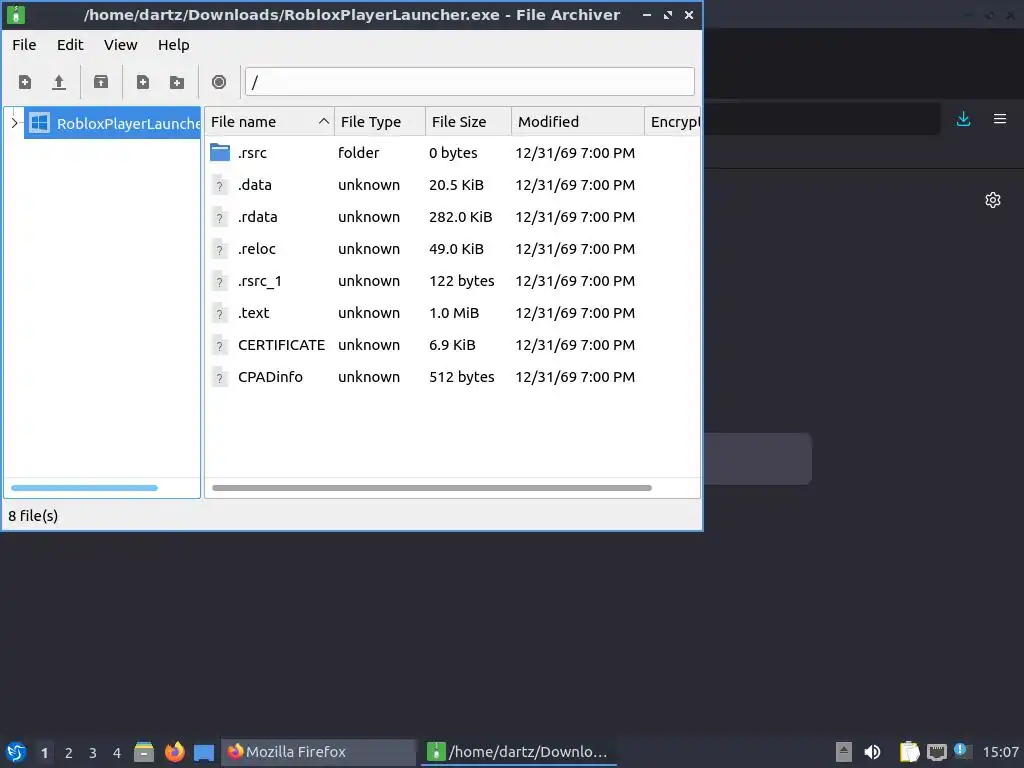This screenshot has height=768, width=1024.
Task: Click the Stop operation toolbar icon
Action: pos(219,82)
